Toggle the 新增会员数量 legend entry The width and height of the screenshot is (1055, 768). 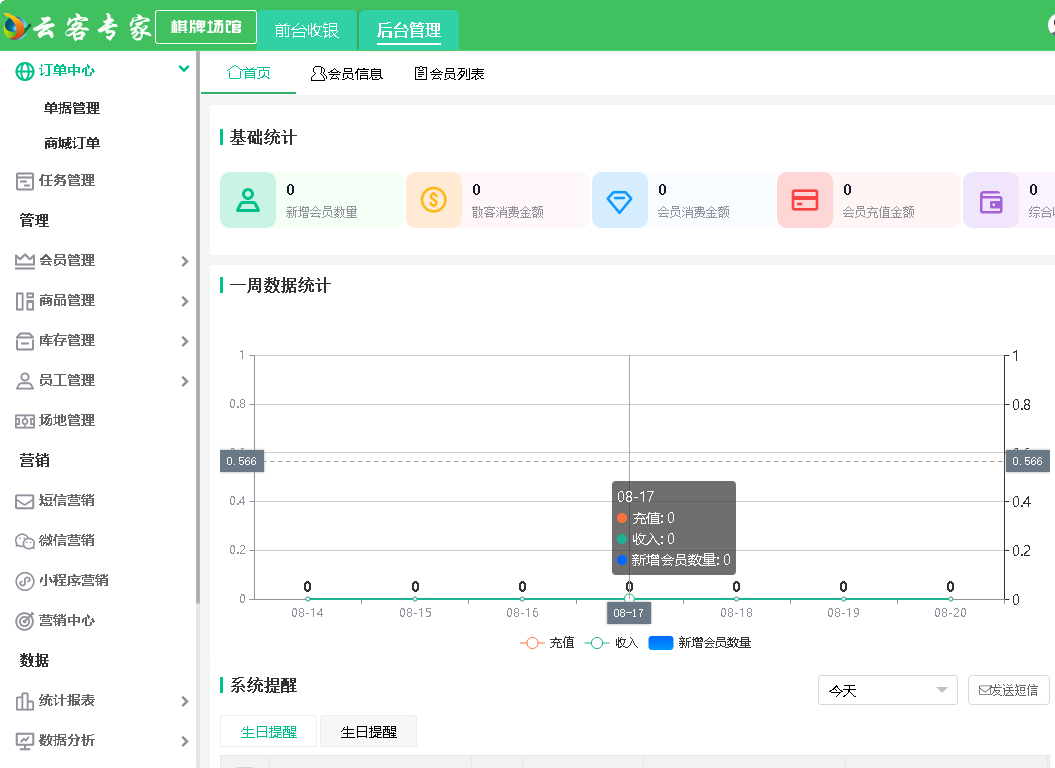(700, 643)
